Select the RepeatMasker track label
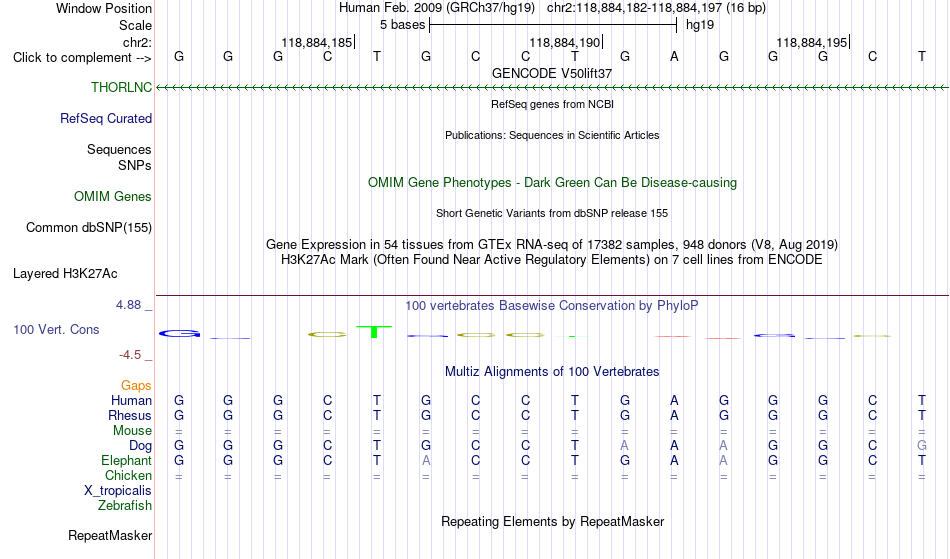Screen dimensions: 950x559 [110, 535]
